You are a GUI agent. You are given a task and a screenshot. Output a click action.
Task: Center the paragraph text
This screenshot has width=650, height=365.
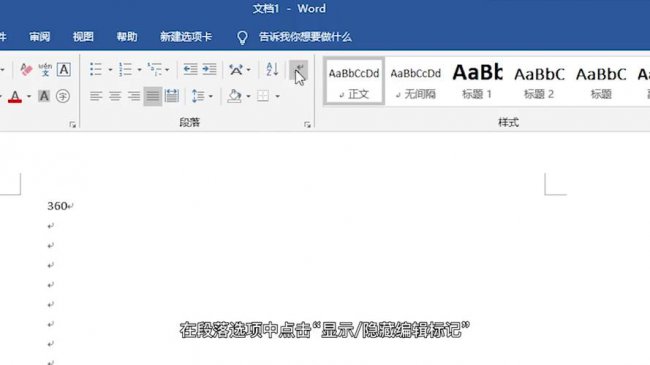pos(115,96)
